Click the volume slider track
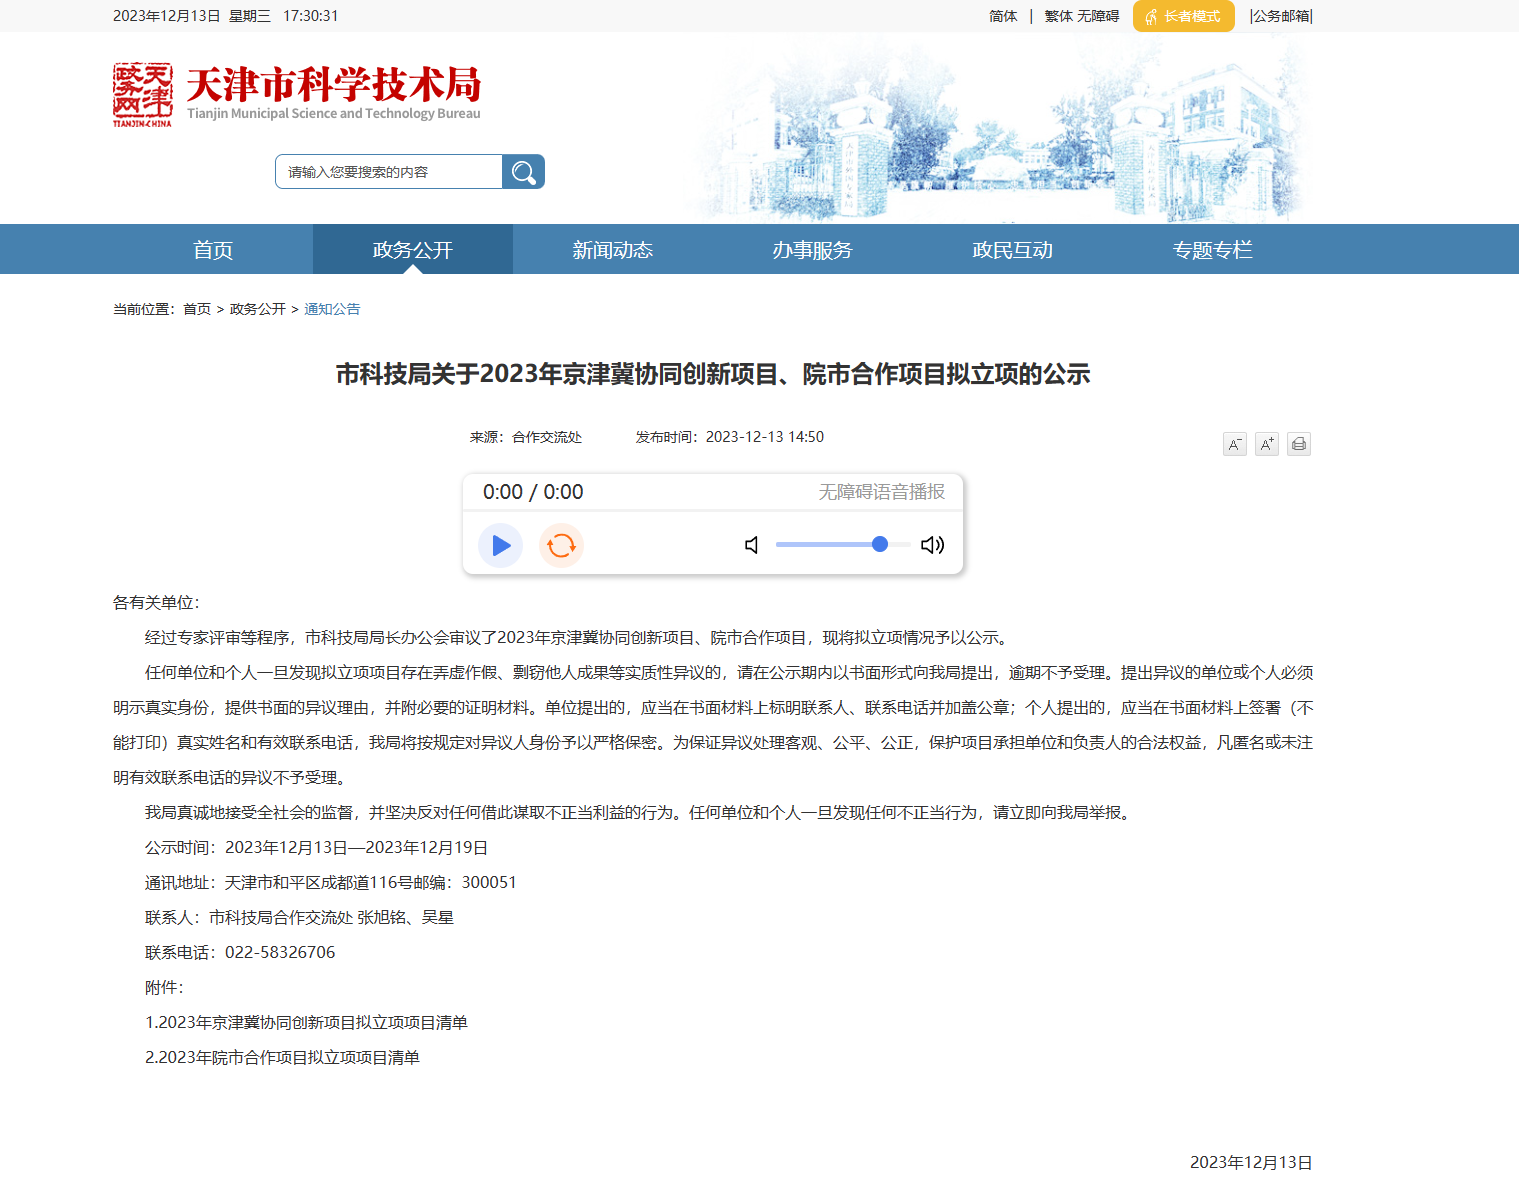1519x1180 pixels. 842,545
